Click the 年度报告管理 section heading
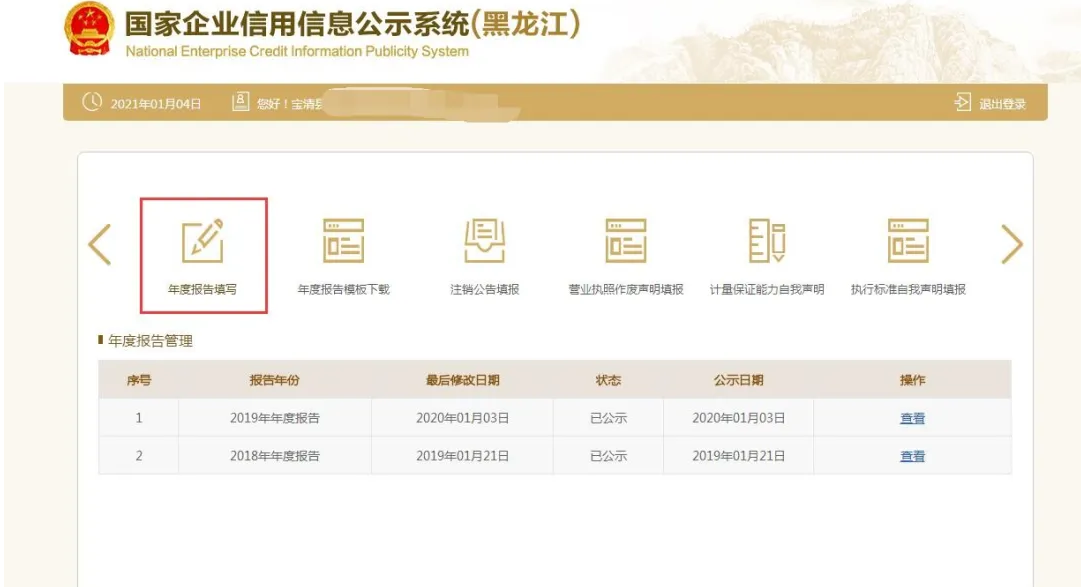The image size is (1081, 587). [x=150, y=341]
